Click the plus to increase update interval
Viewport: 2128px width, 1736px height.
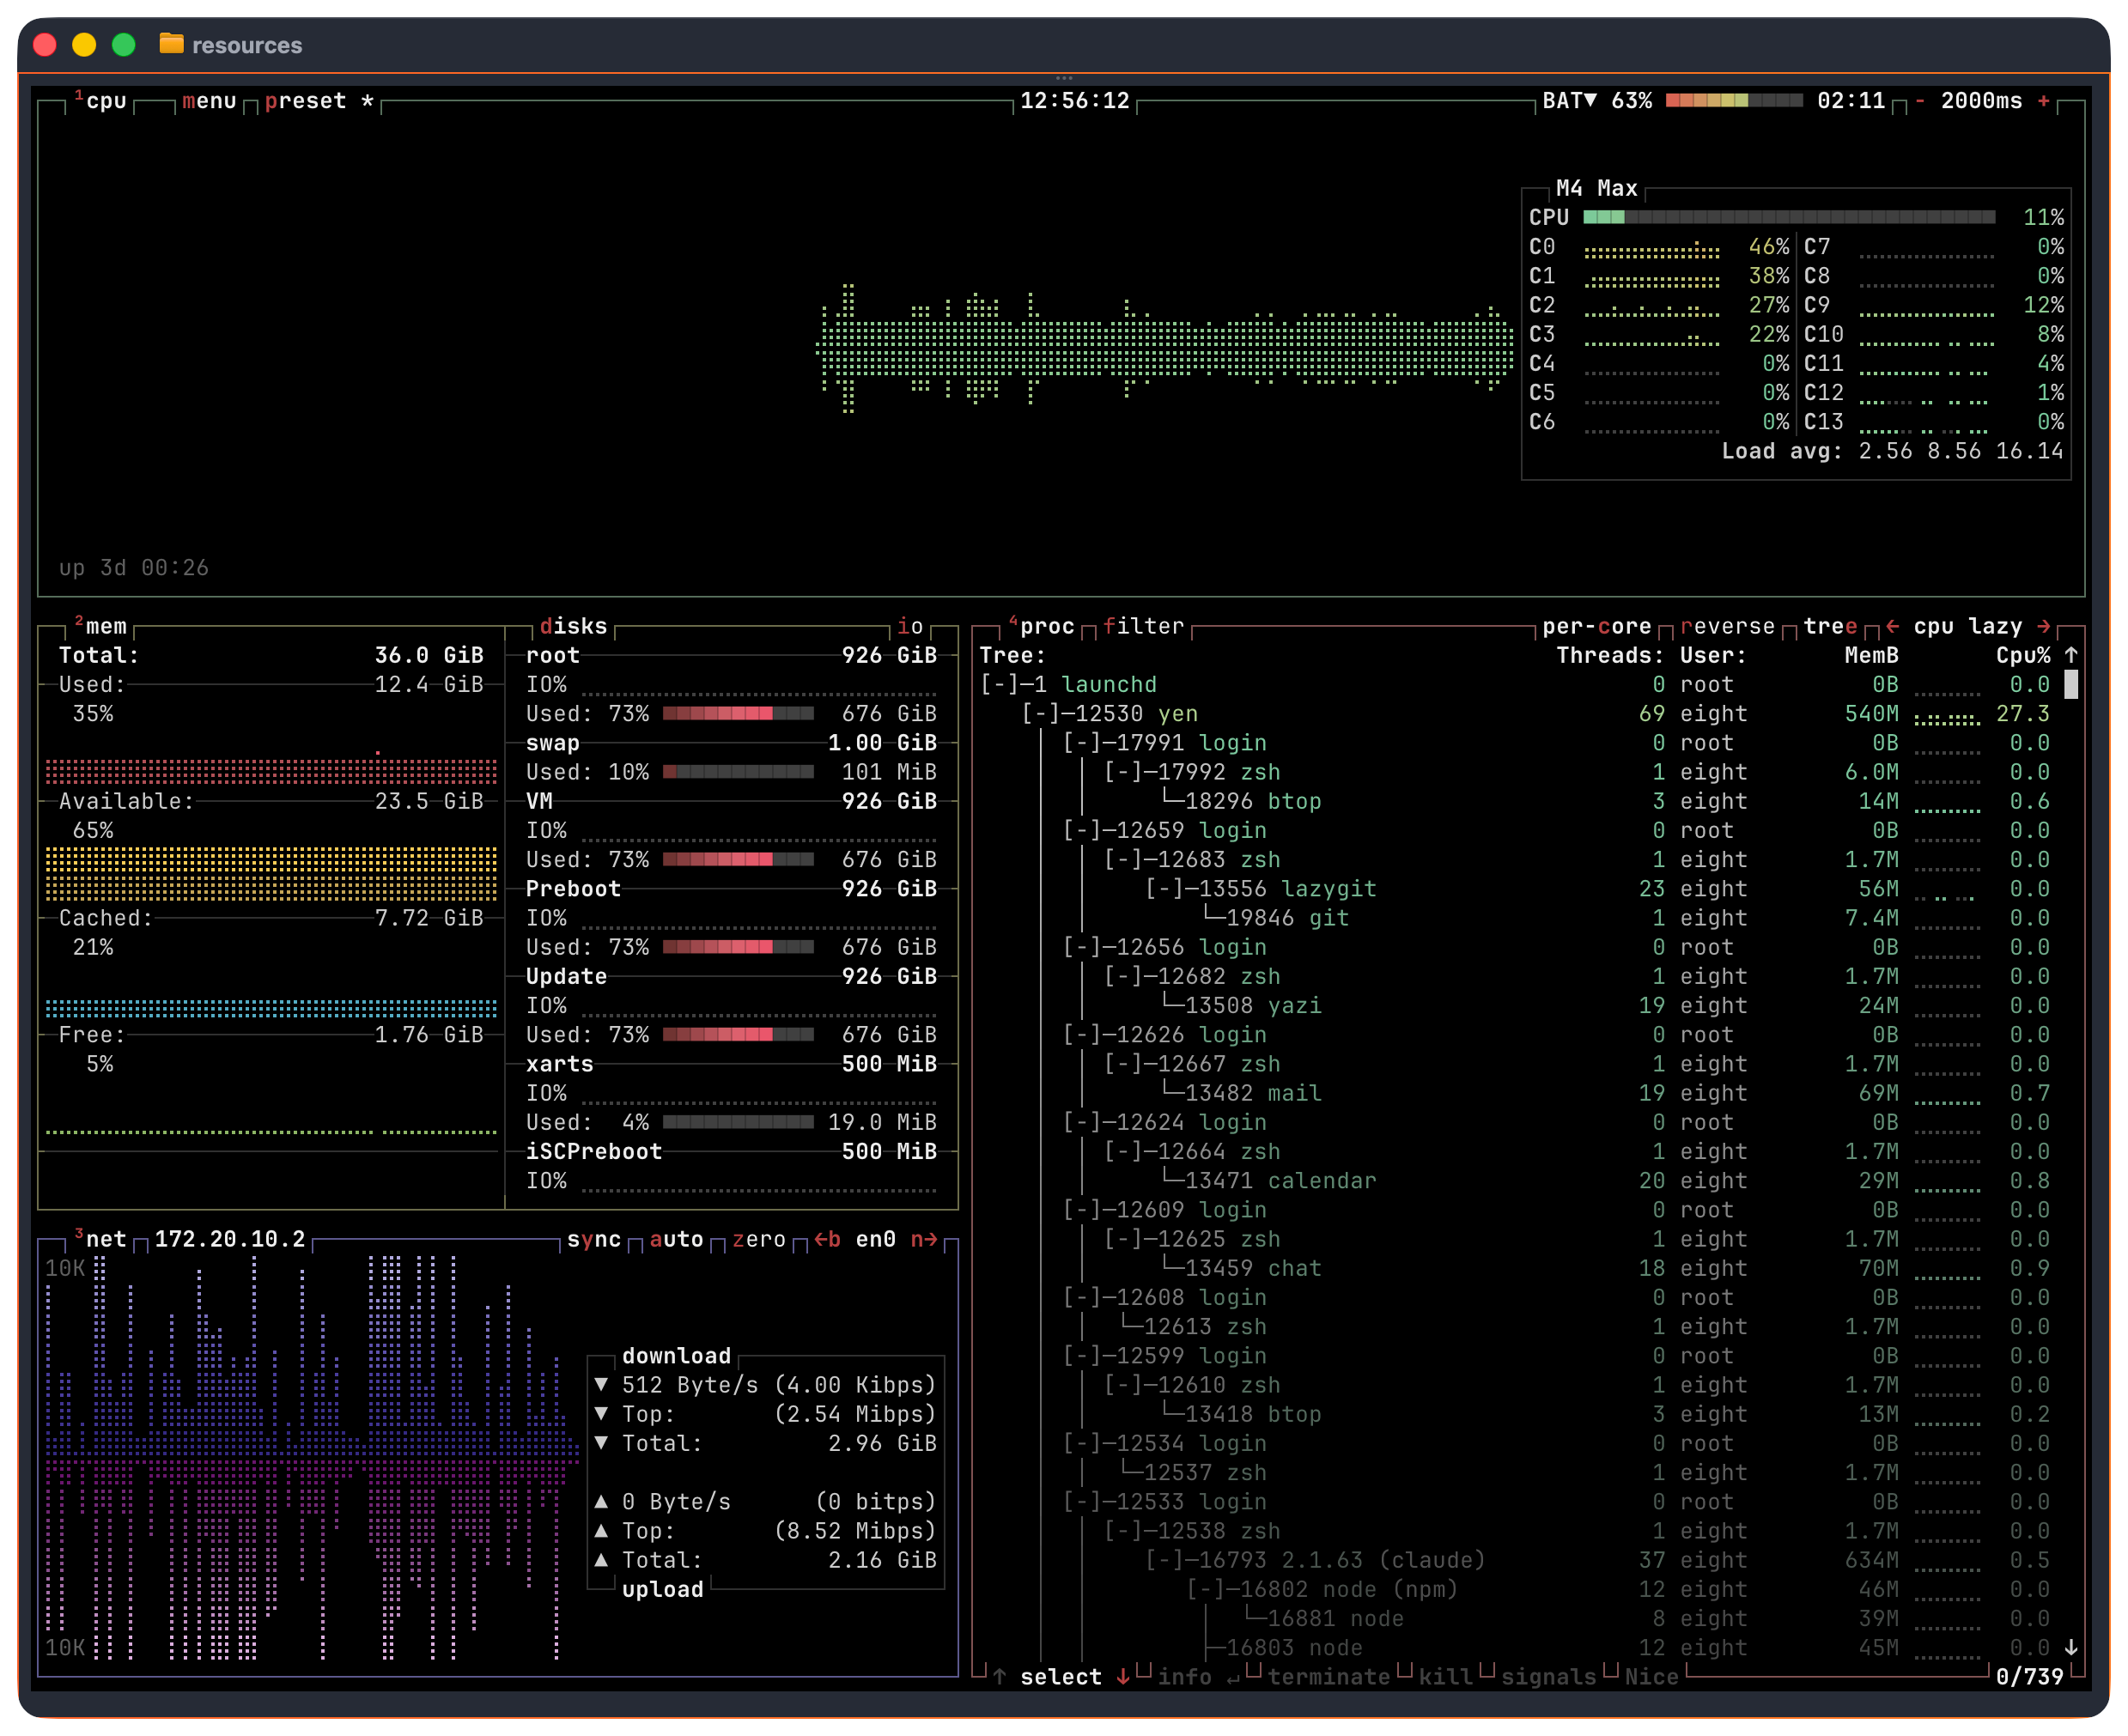coord(2043,101)
